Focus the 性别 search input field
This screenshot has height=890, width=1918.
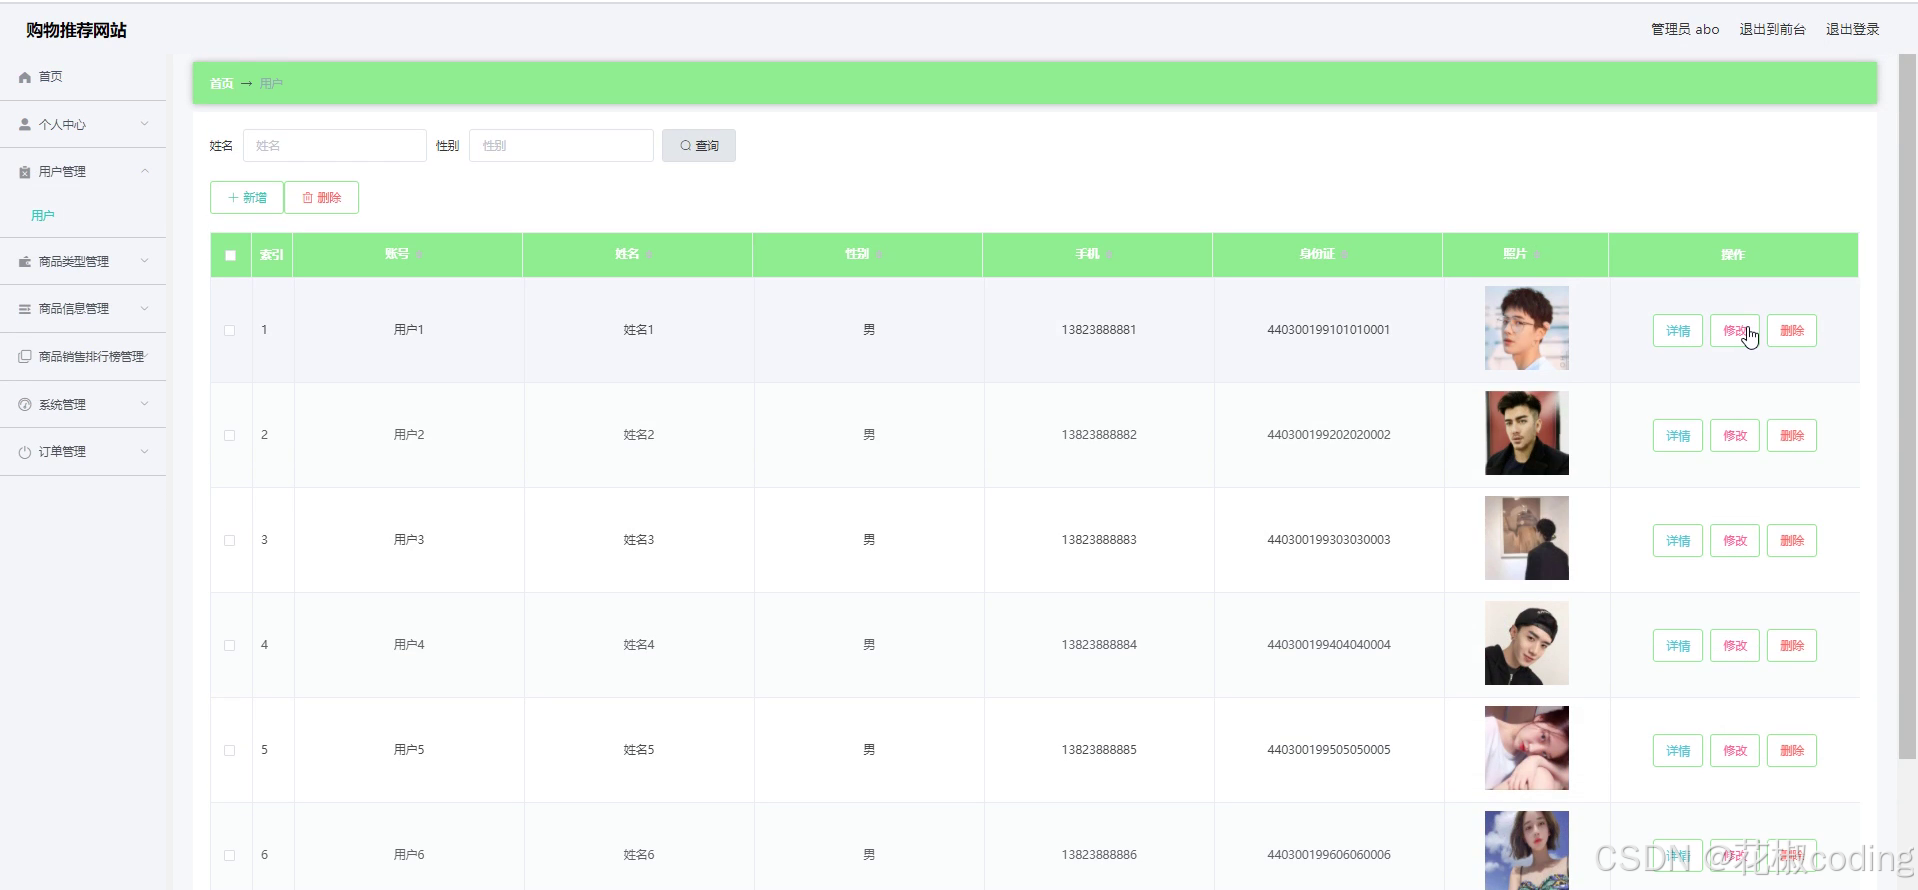[561, 146]
